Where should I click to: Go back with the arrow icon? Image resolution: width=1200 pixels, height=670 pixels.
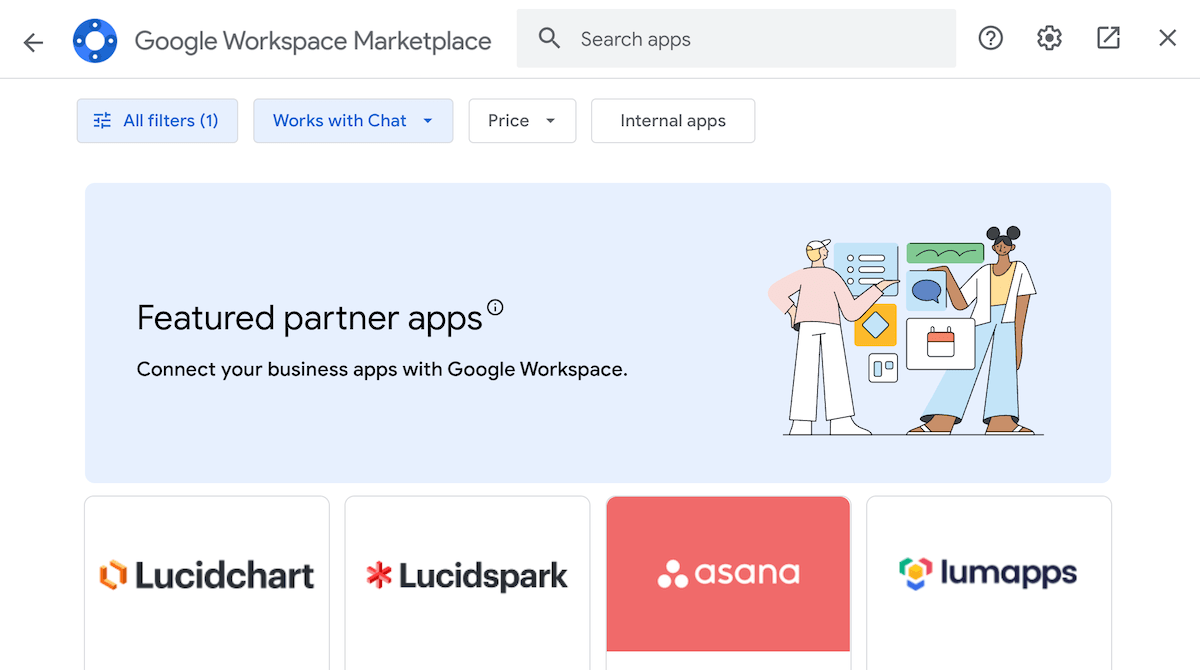[x=34, y=42]
